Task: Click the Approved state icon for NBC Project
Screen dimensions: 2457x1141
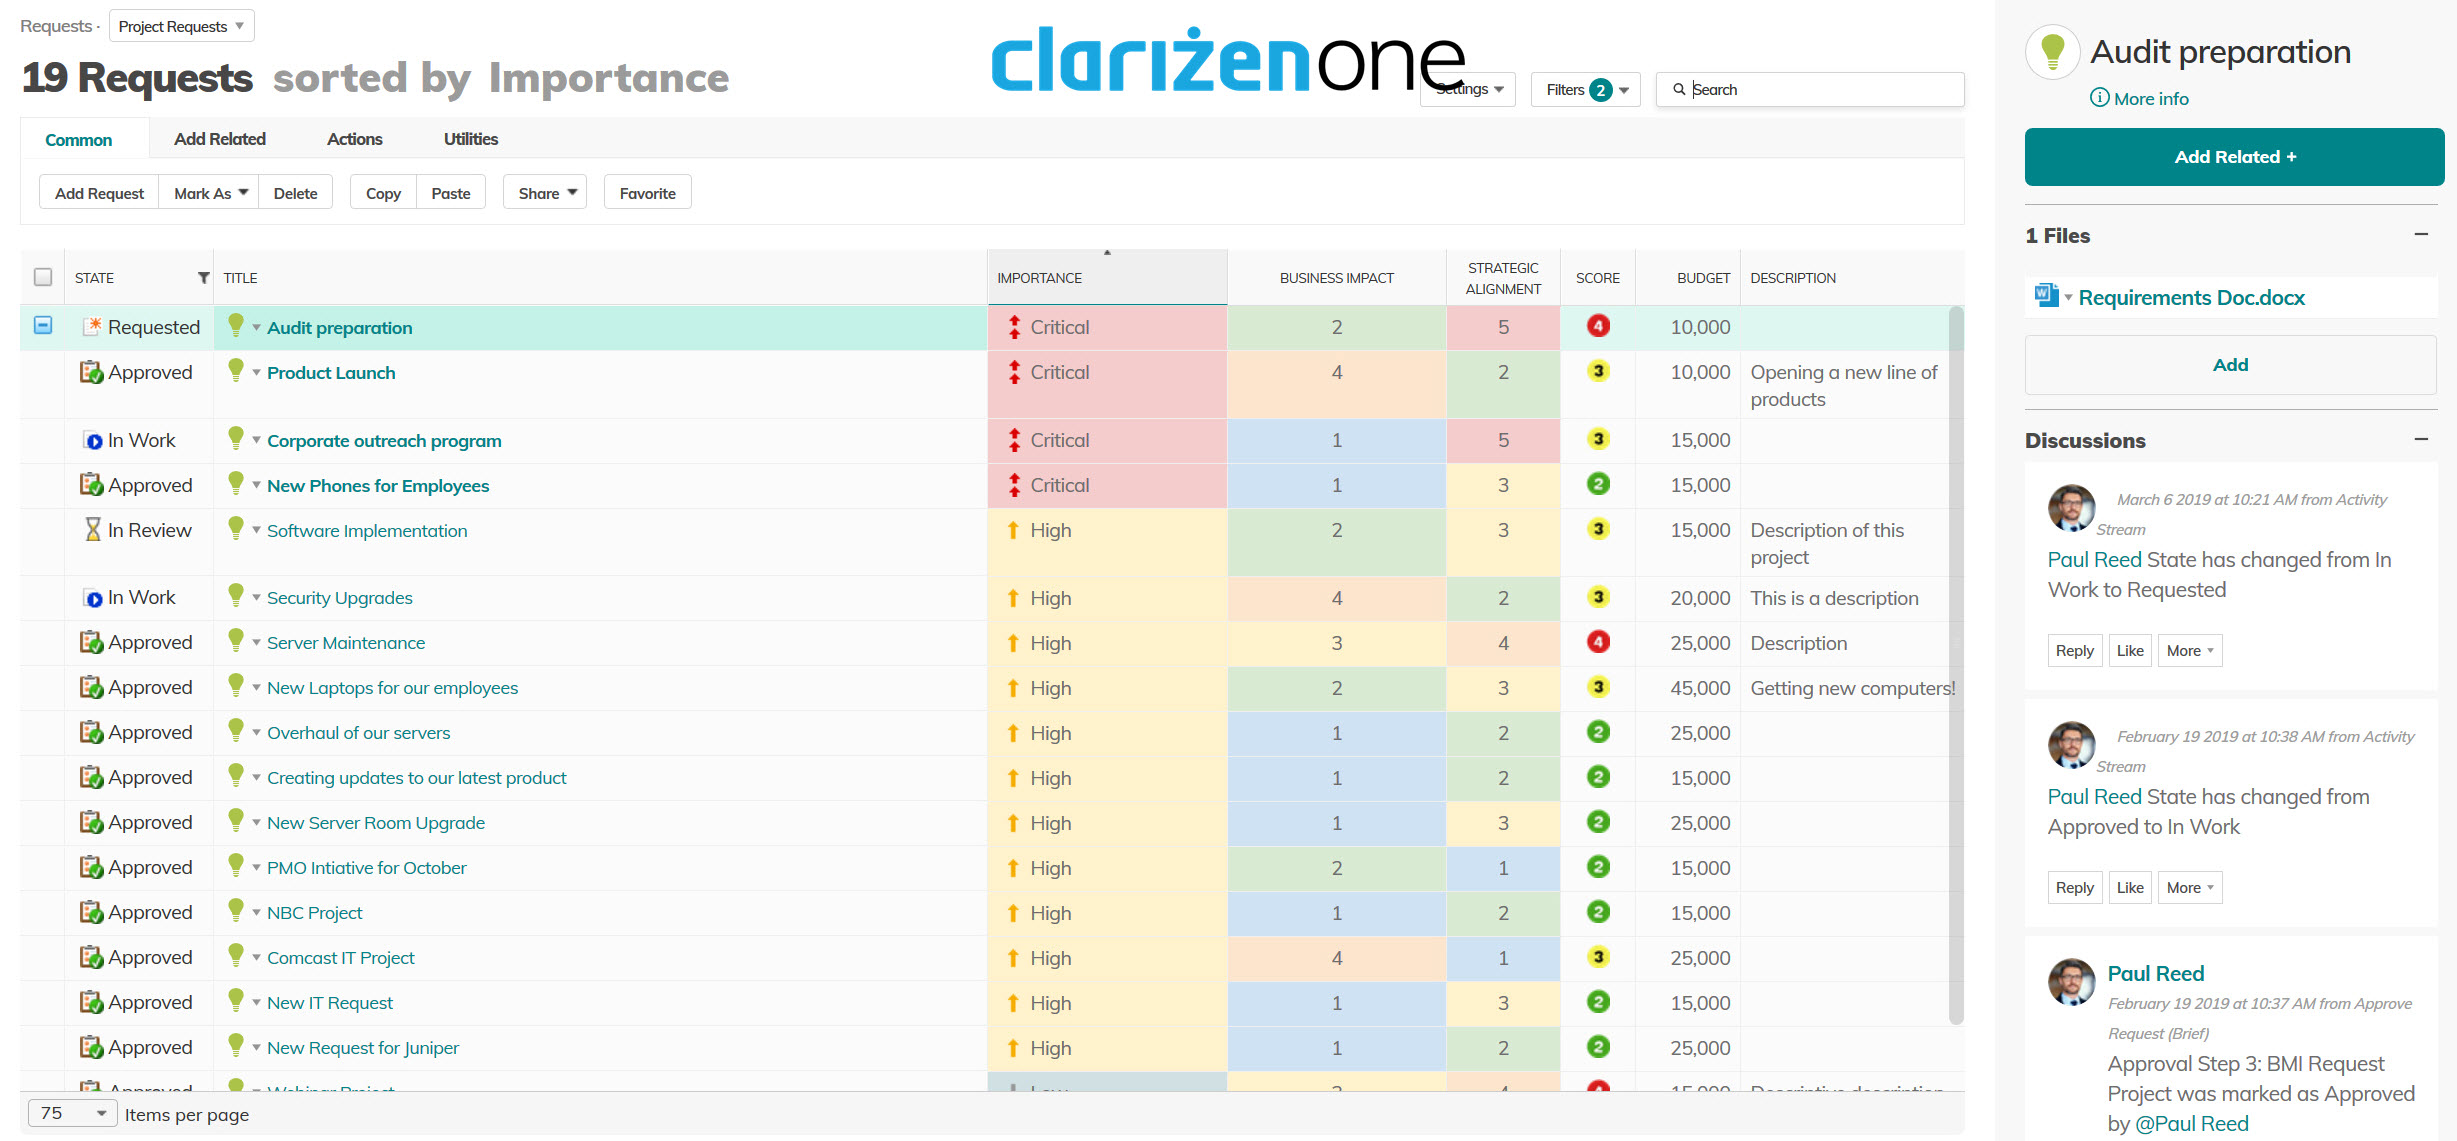Action: (91, 912)
